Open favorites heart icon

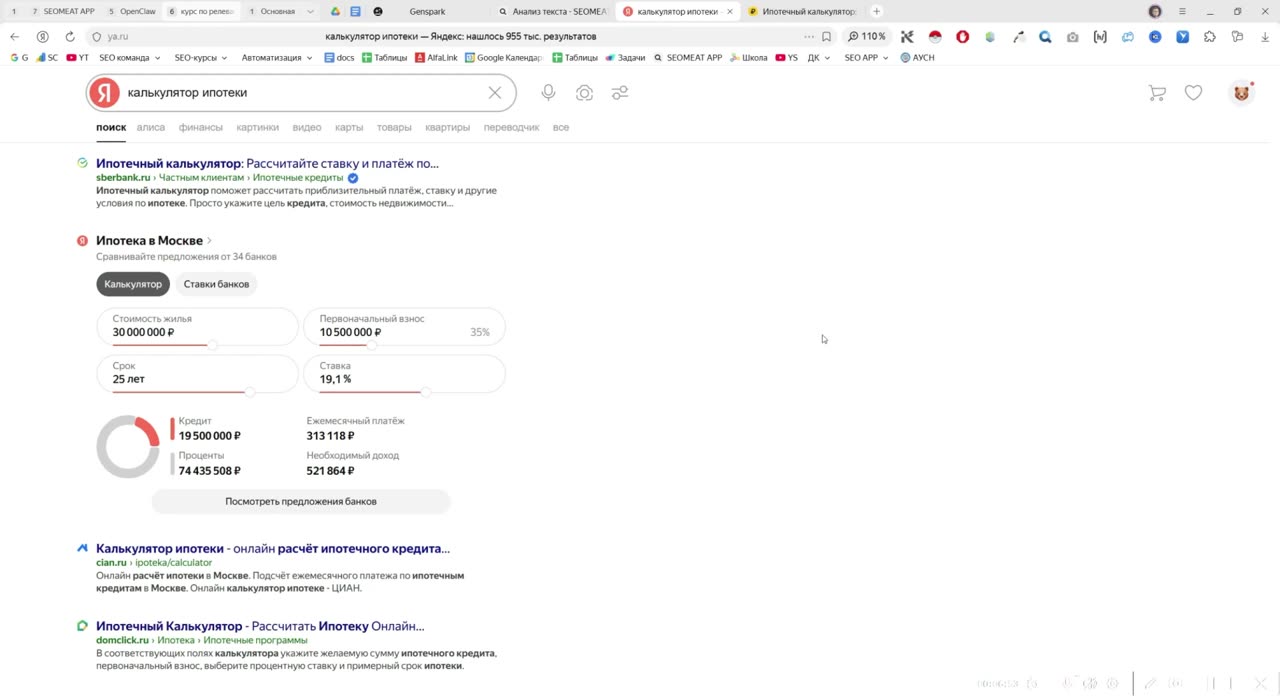coord(1193,92)
